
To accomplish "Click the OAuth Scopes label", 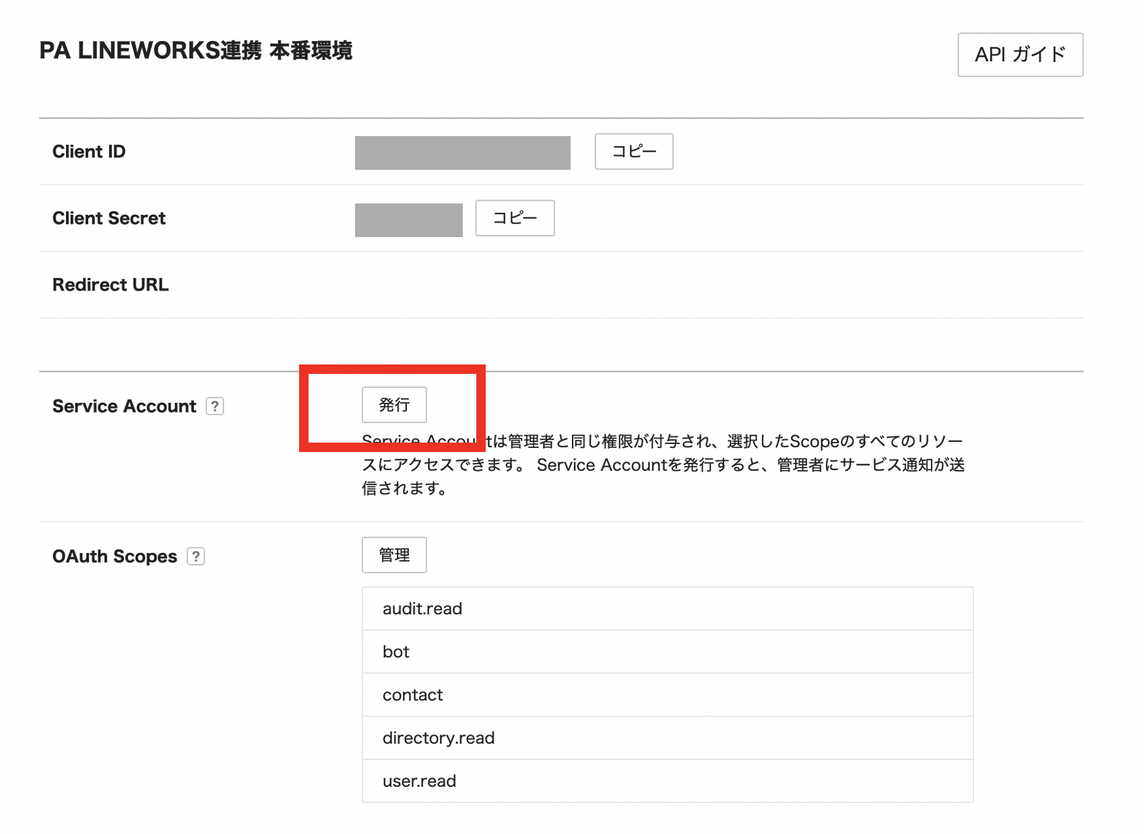I will point(114,556).
